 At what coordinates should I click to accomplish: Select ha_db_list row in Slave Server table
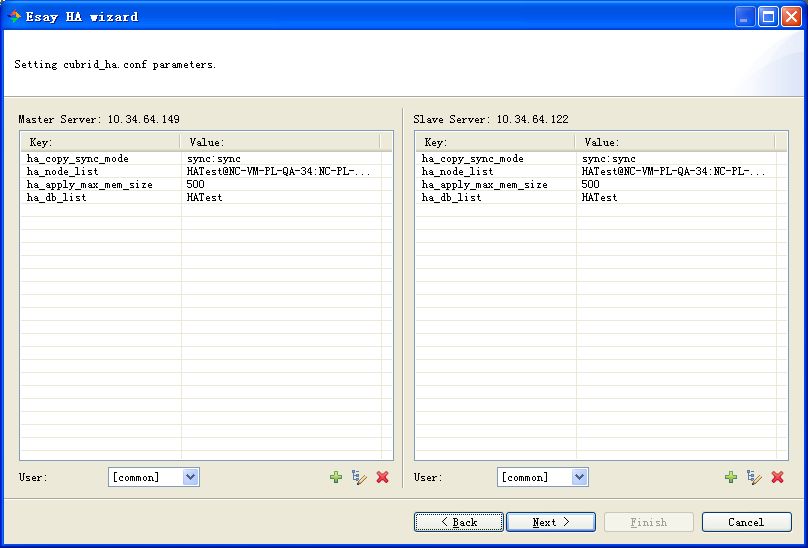coord(451,198)
